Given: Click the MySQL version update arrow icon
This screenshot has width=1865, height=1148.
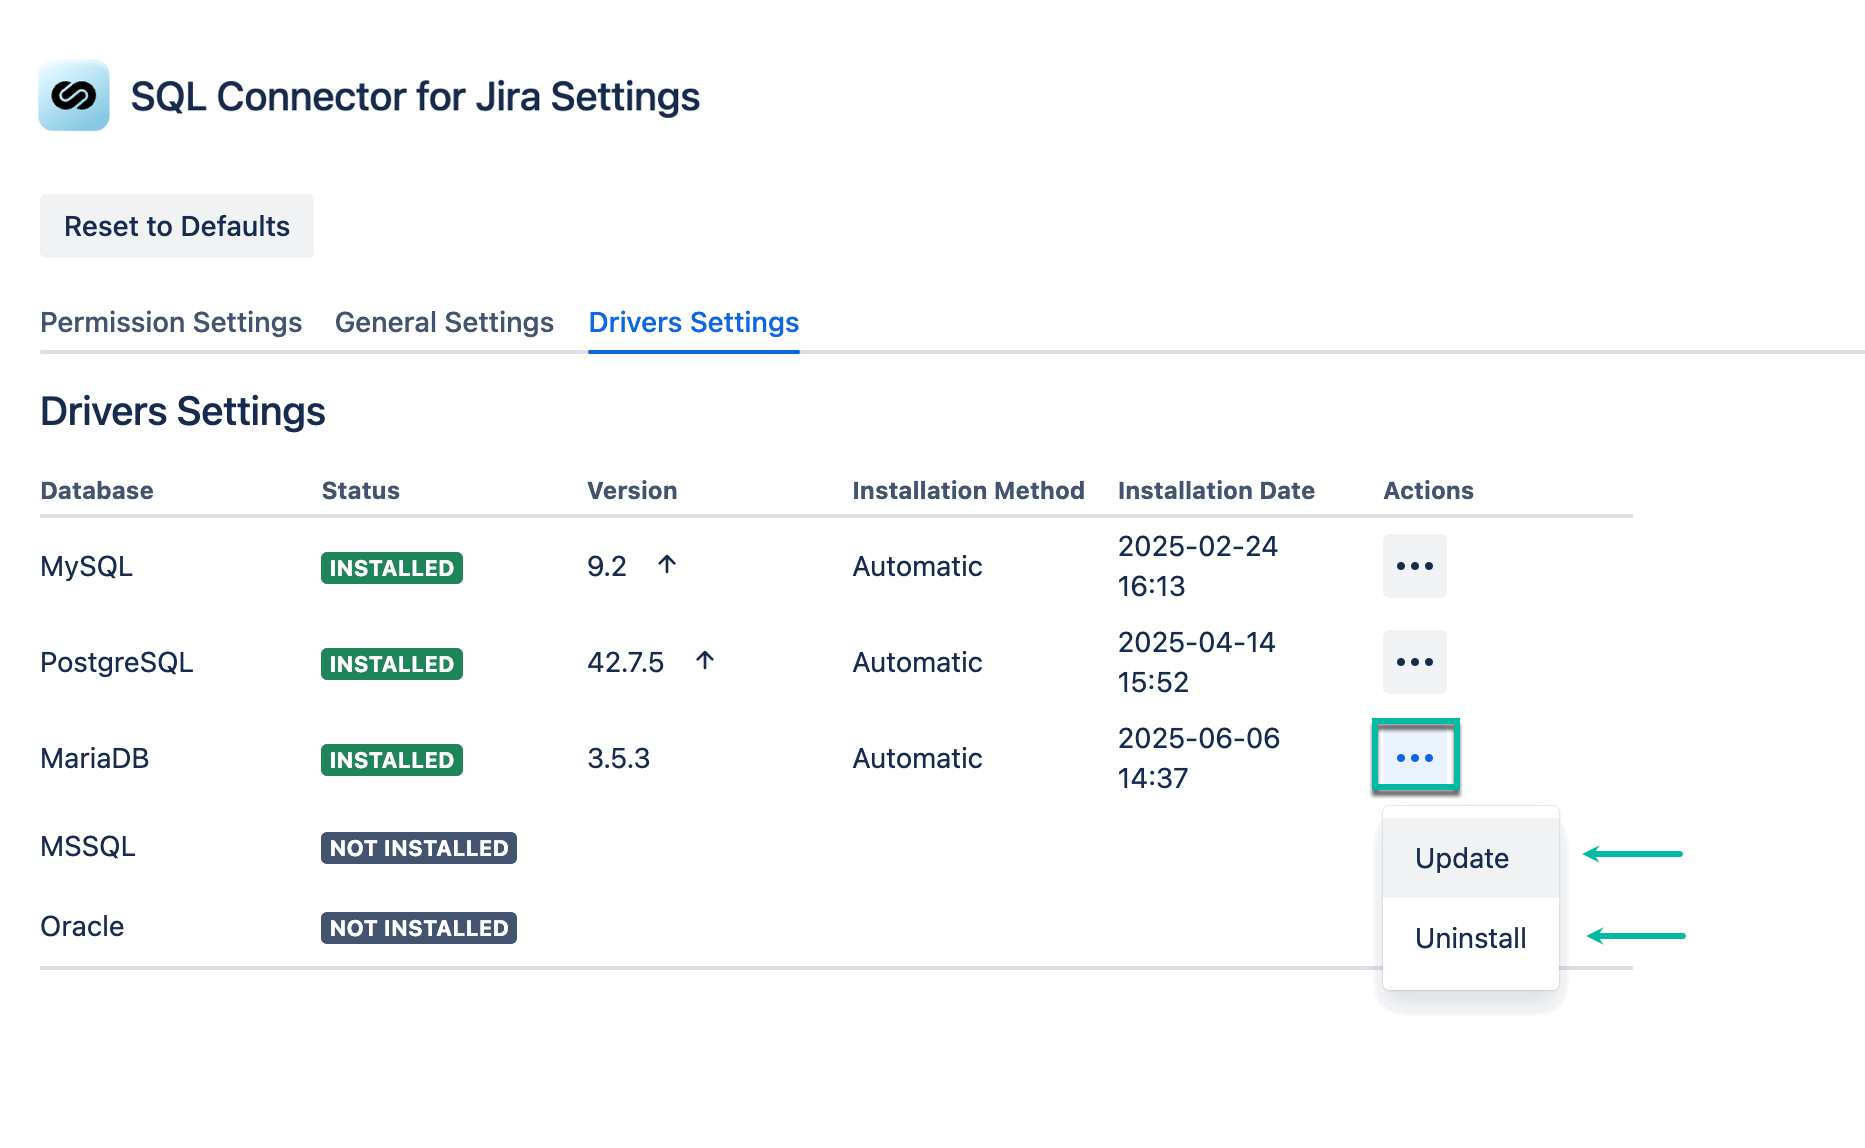Looking at the screenshot, I should coord(667,565).
